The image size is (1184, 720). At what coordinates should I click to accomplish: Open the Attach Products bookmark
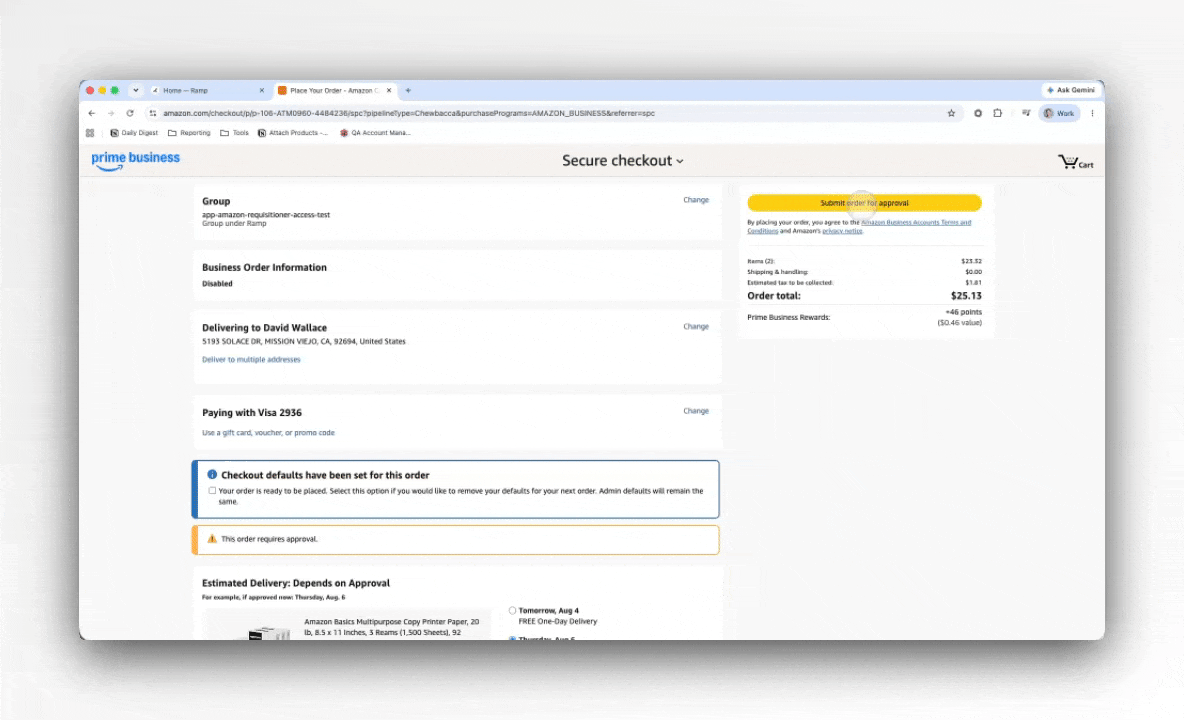(293, 133)
